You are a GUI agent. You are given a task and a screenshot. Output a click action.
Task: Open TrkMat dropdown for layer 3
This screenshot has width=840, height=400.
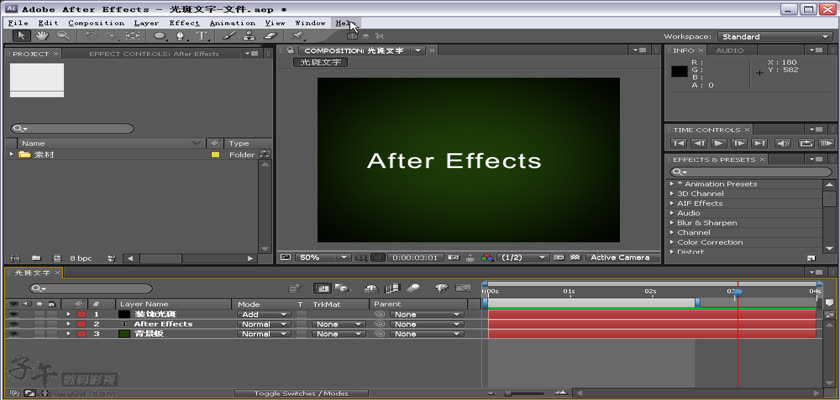tap(339, 334)
